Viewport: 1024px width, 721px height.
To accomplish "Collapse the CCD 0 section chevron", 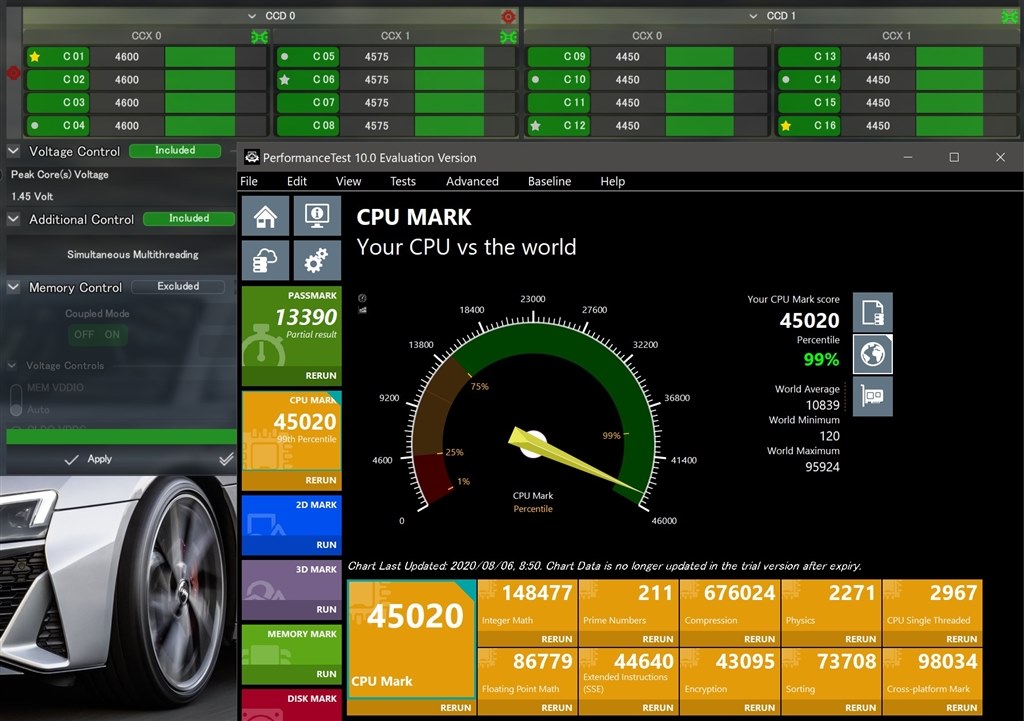I will [252, 16].
